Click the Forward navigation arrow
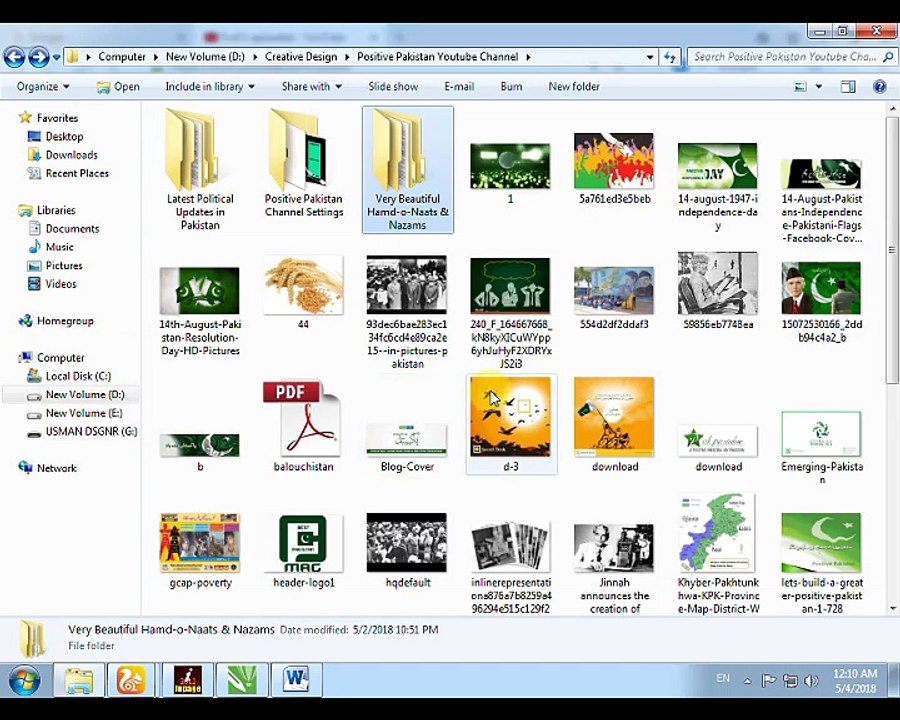 click(38, 57)
